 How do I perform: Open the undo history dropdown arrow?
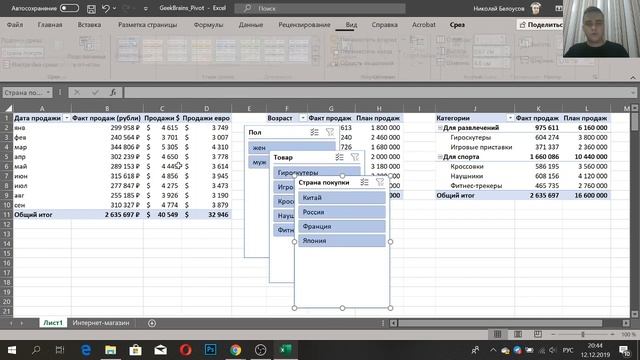coord(114,8)
